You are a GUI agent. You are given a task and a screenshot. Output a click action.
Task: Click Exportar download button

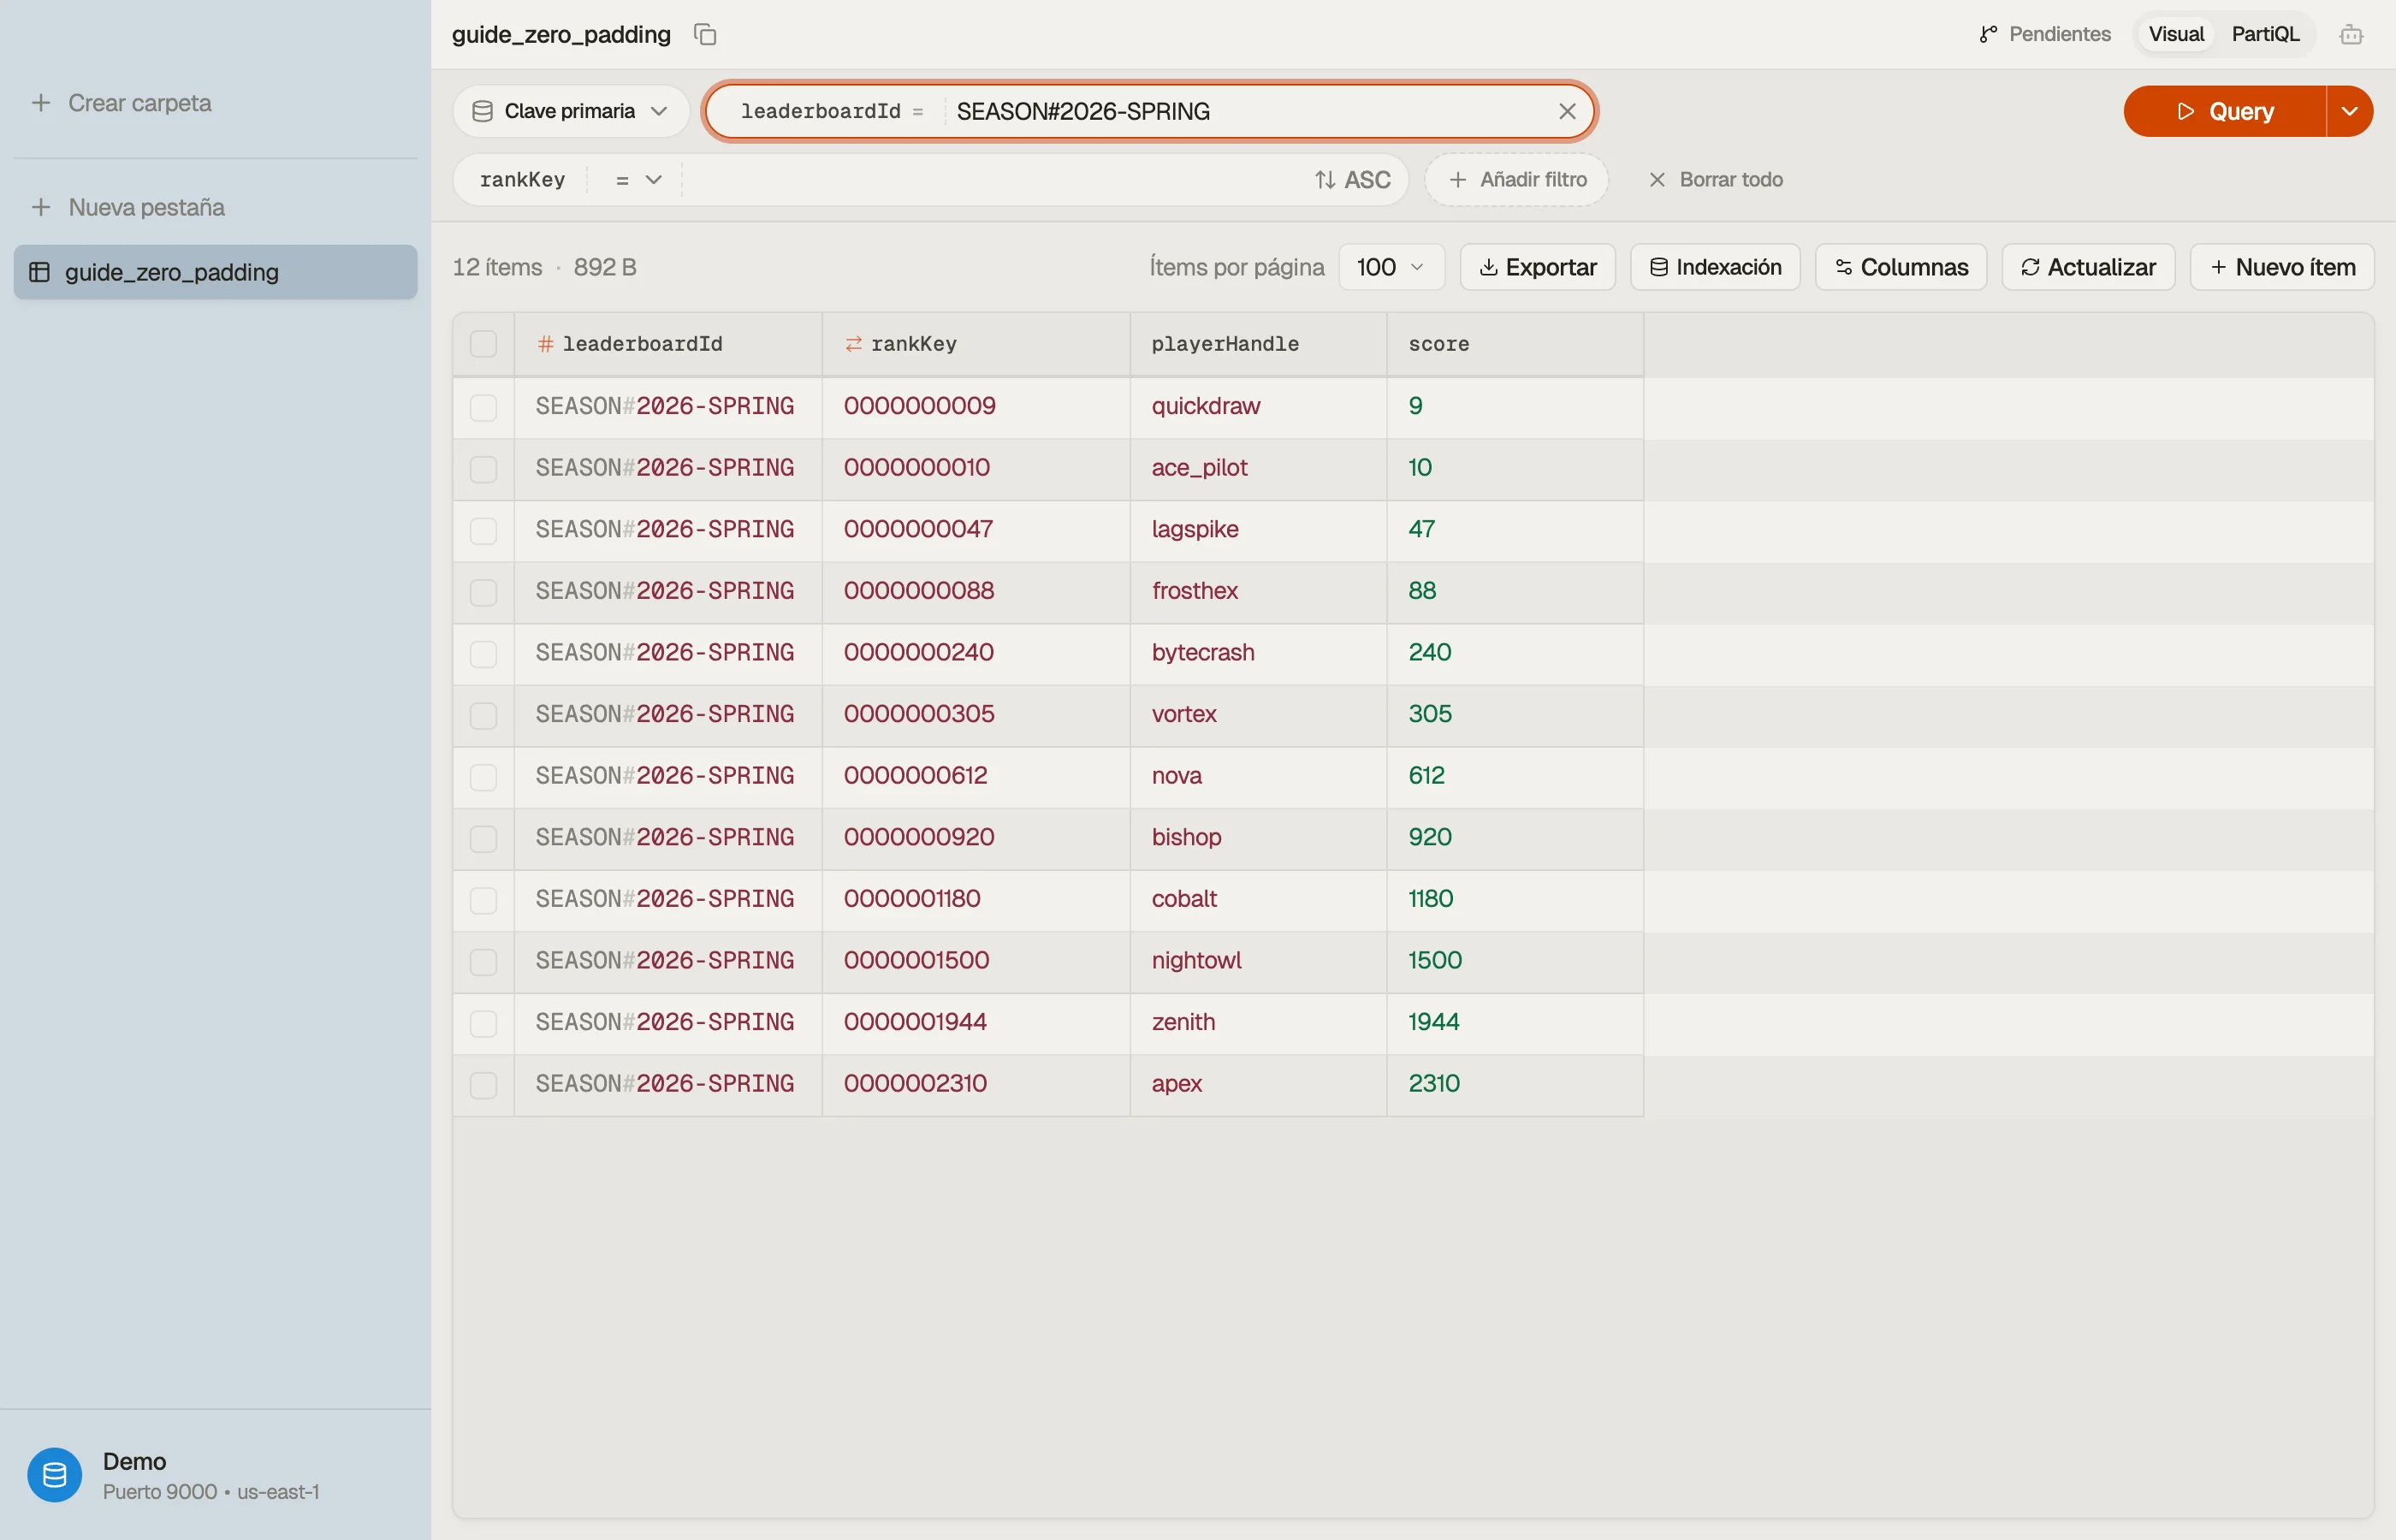[1537, 267]
